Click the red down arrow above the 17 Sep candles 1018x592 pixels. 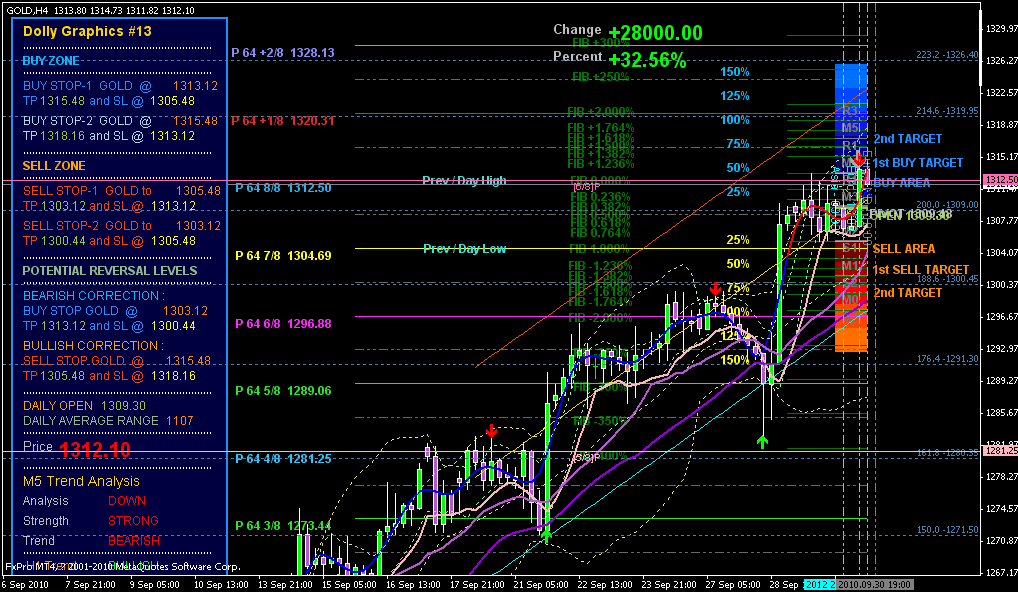(492, 430)
